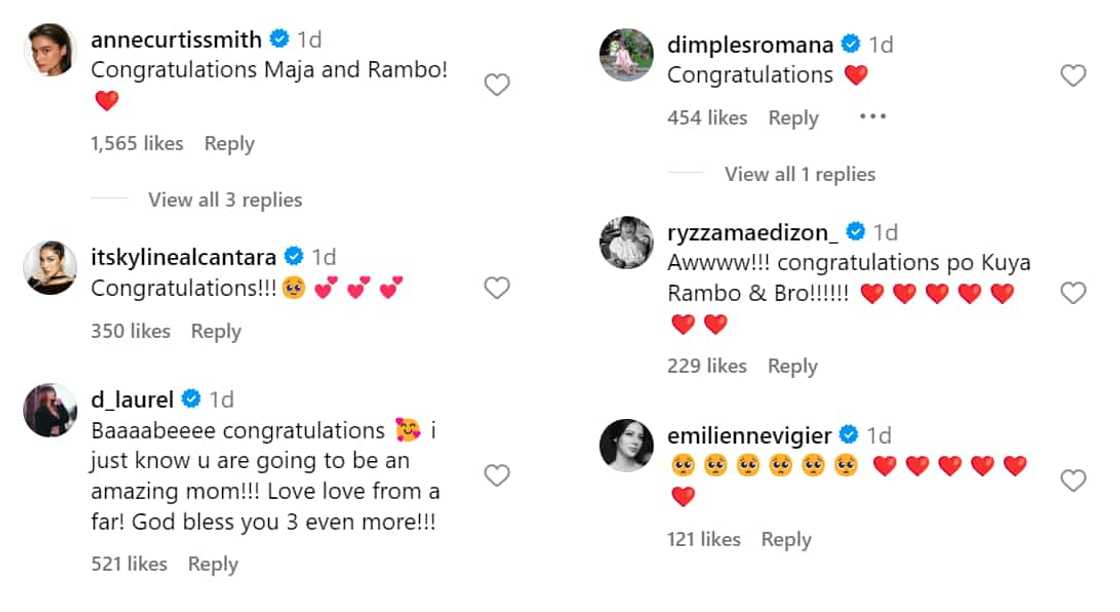
Task: Click the heart on dimplesromana's comment
Action: (x=1073, y=76)
